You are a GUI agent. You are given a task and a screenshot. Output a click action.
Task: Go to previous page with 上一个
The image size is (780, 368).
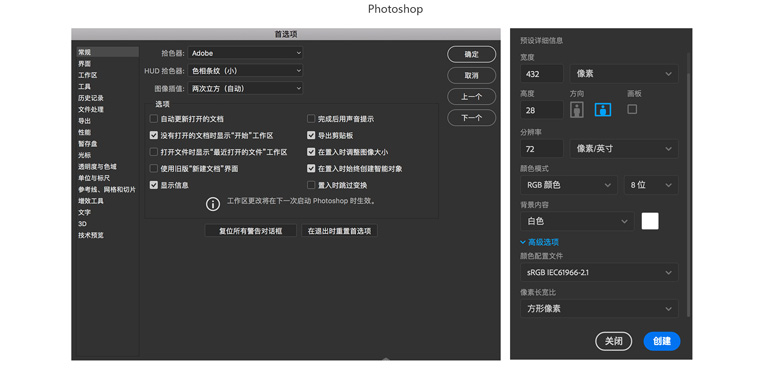472,97
